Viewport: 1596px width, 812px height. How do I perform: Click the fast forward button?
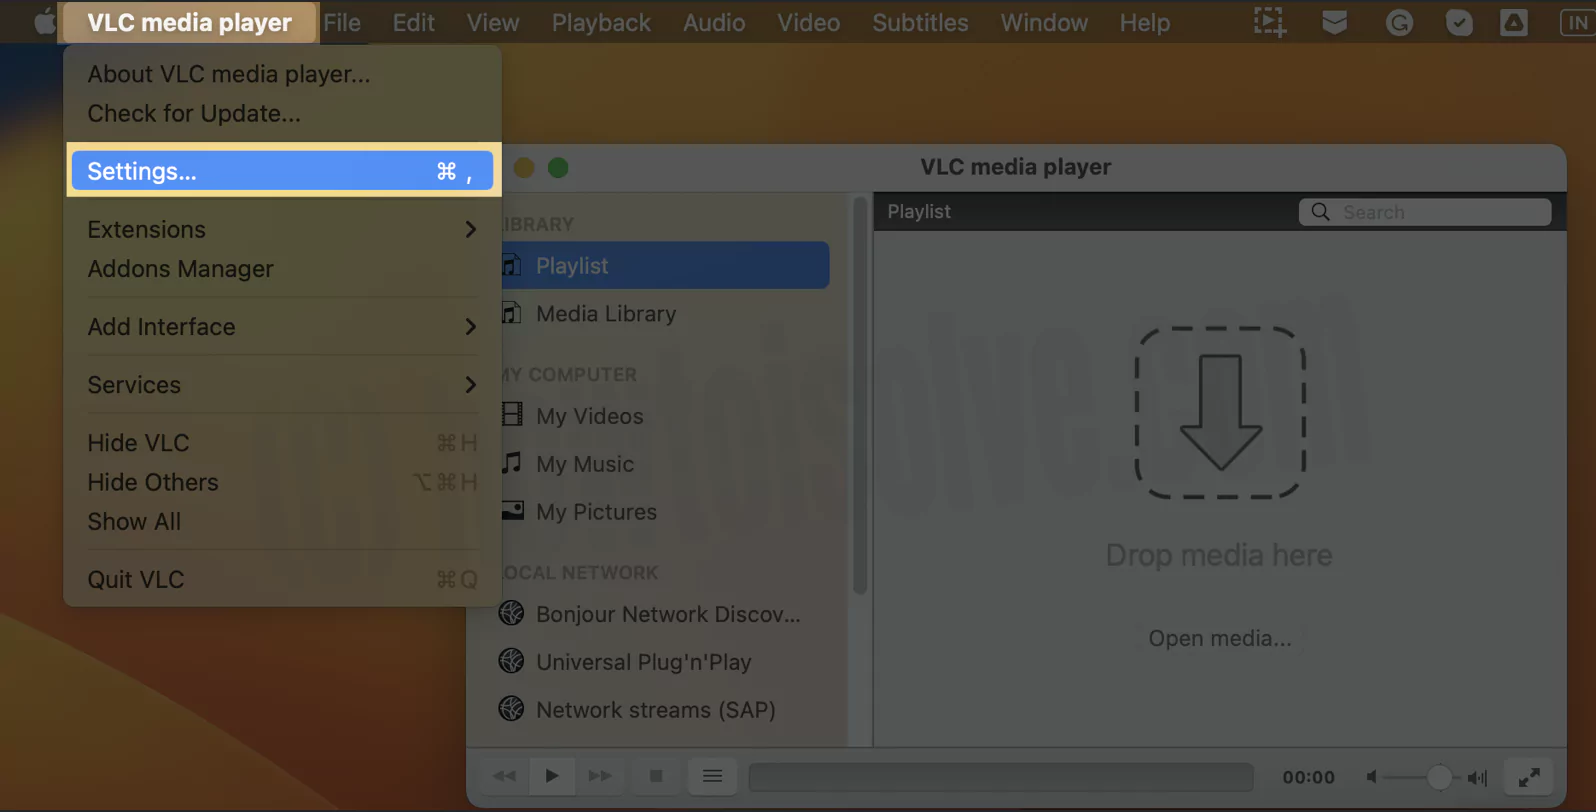click(600, 776)
